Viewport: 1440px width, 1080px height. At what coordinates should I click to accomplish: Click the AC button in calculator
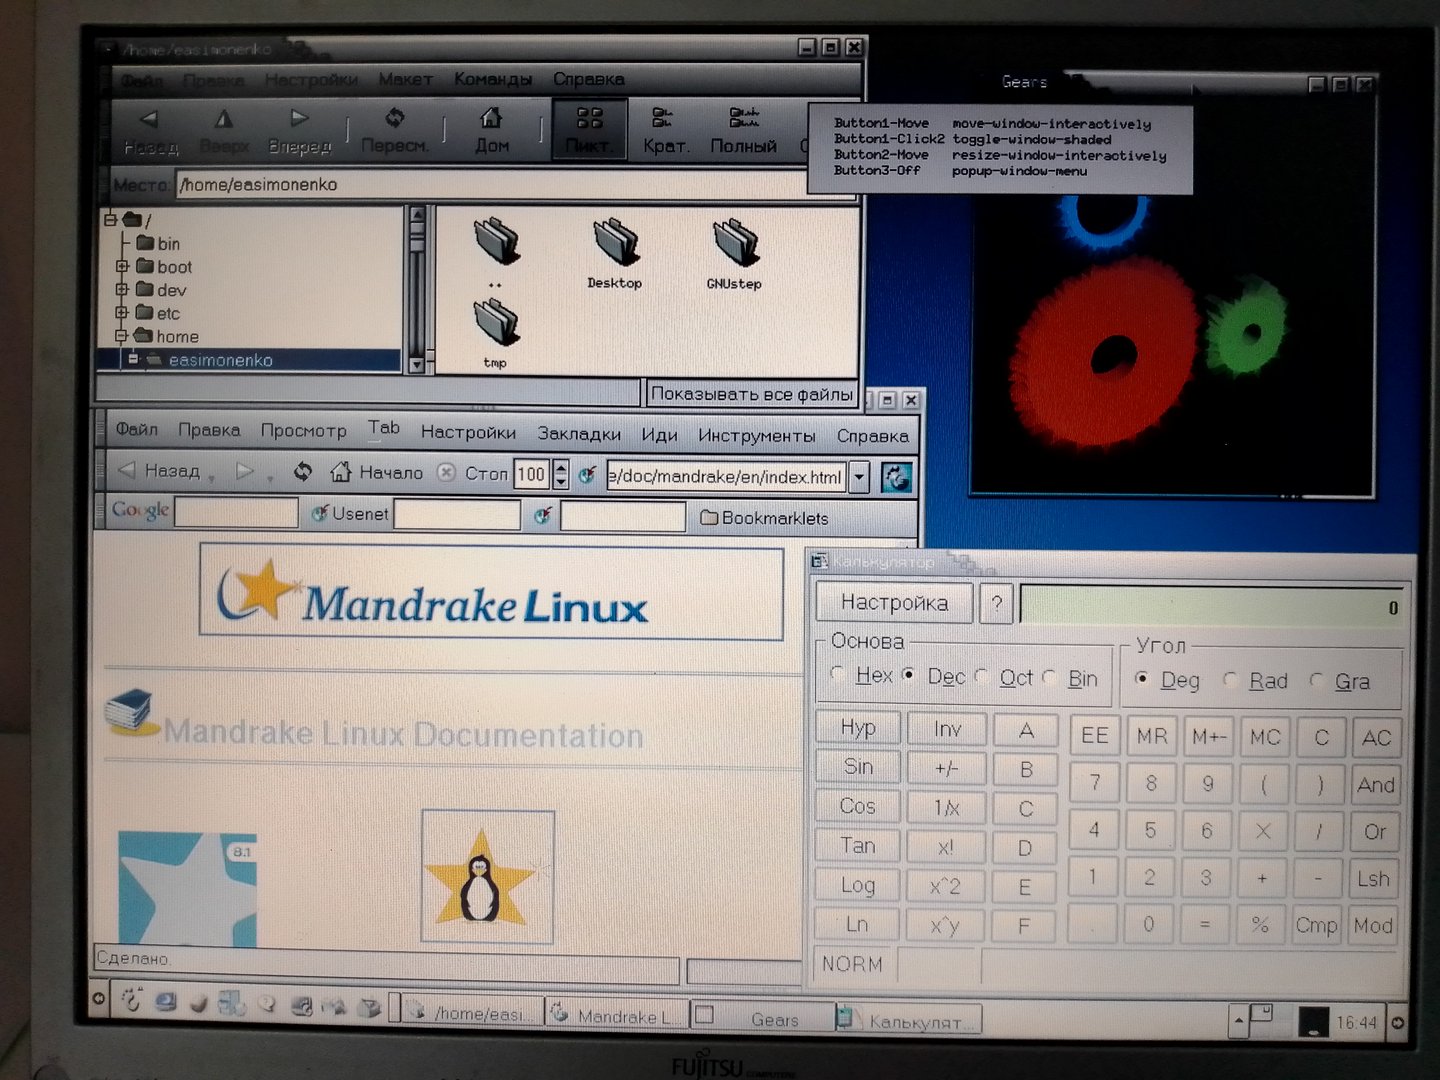[1376, 738]
